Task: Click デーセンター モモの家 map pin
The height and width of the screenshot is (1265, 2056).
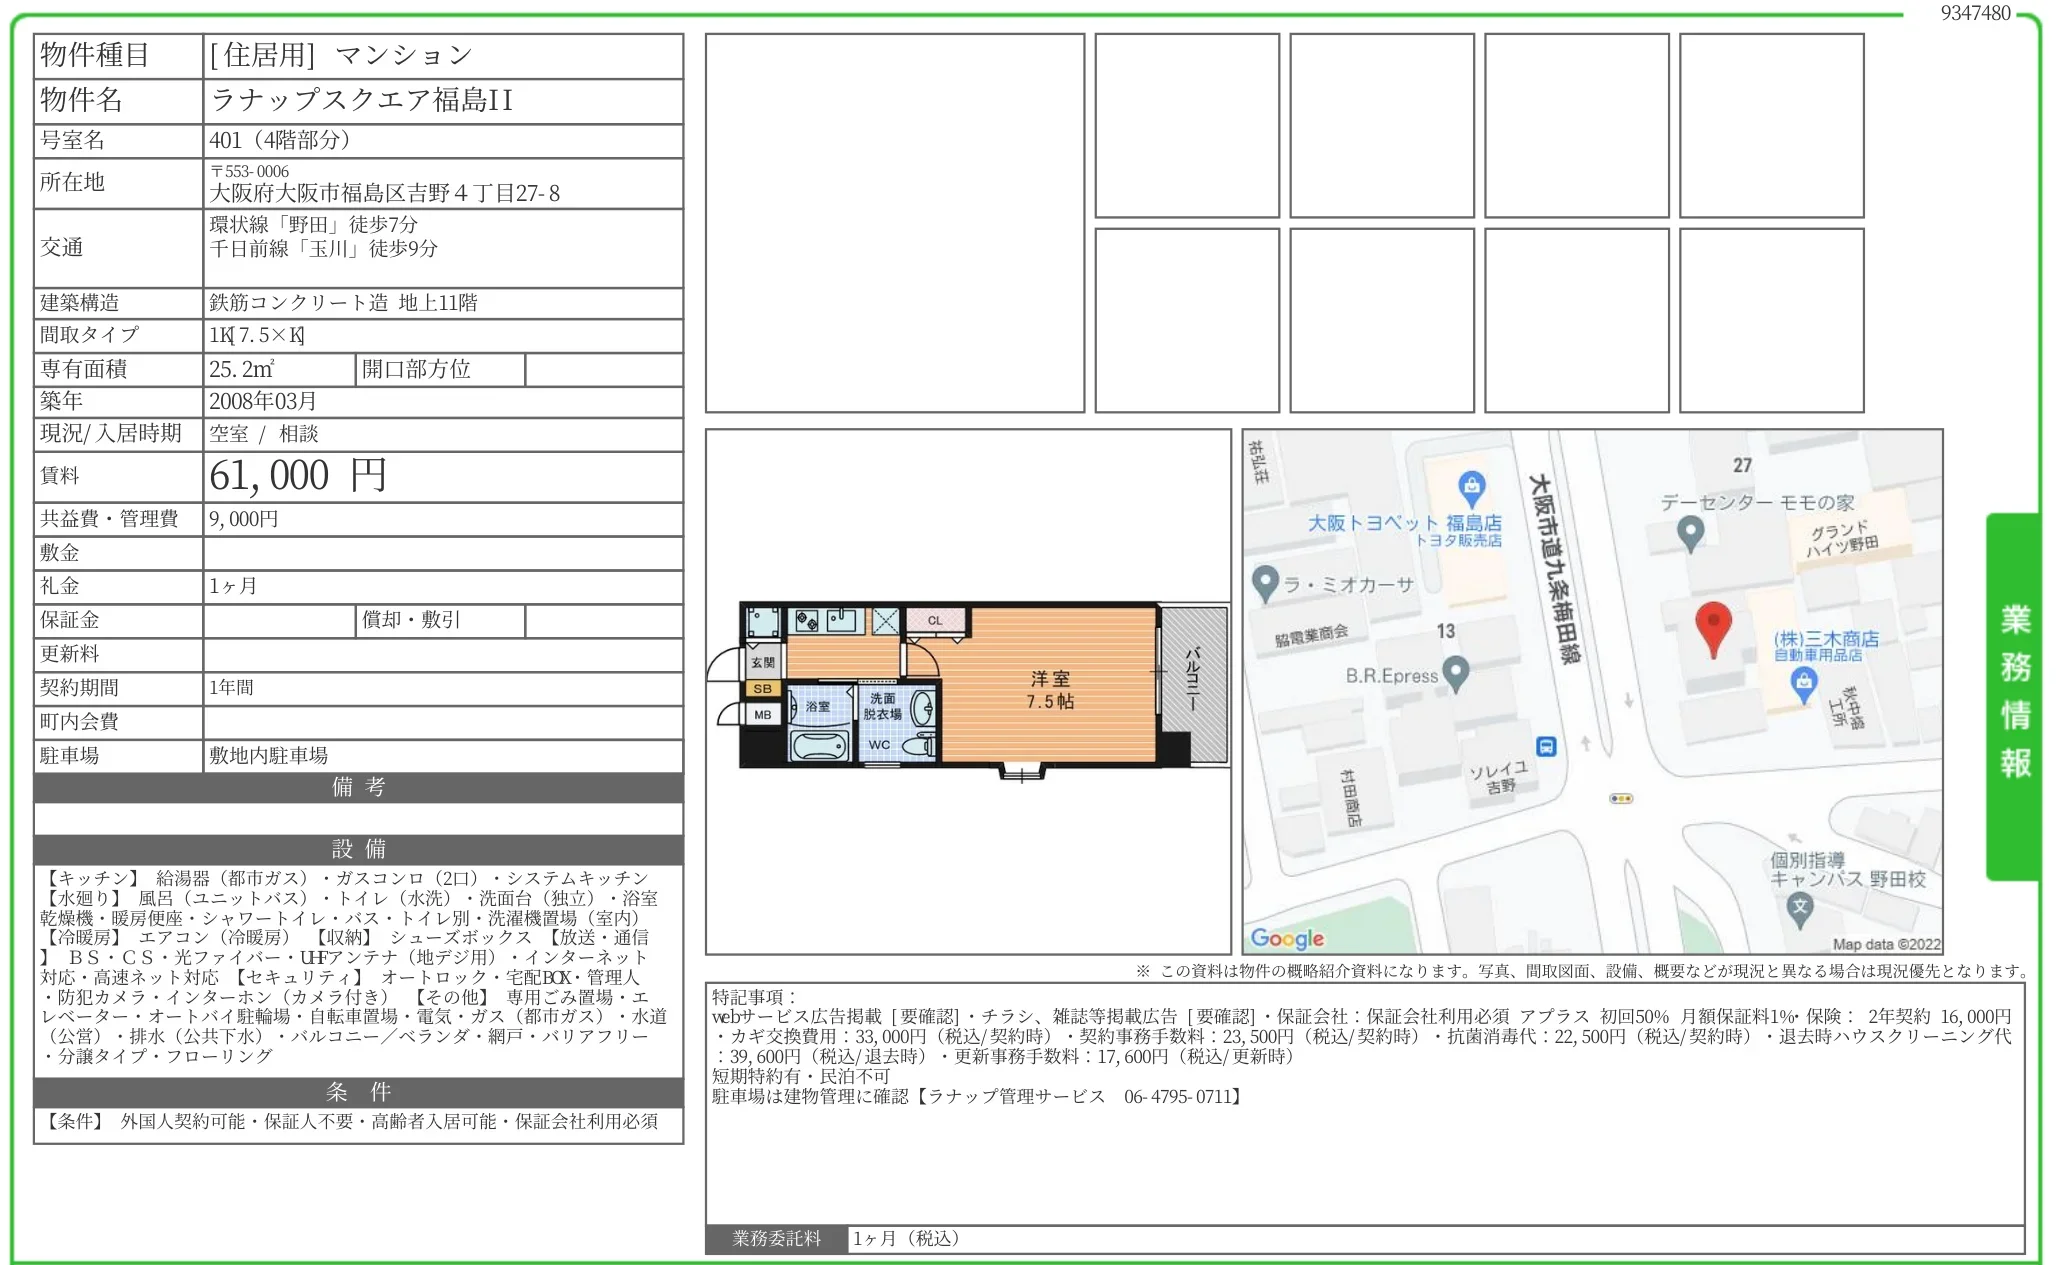Action: 1690,532
